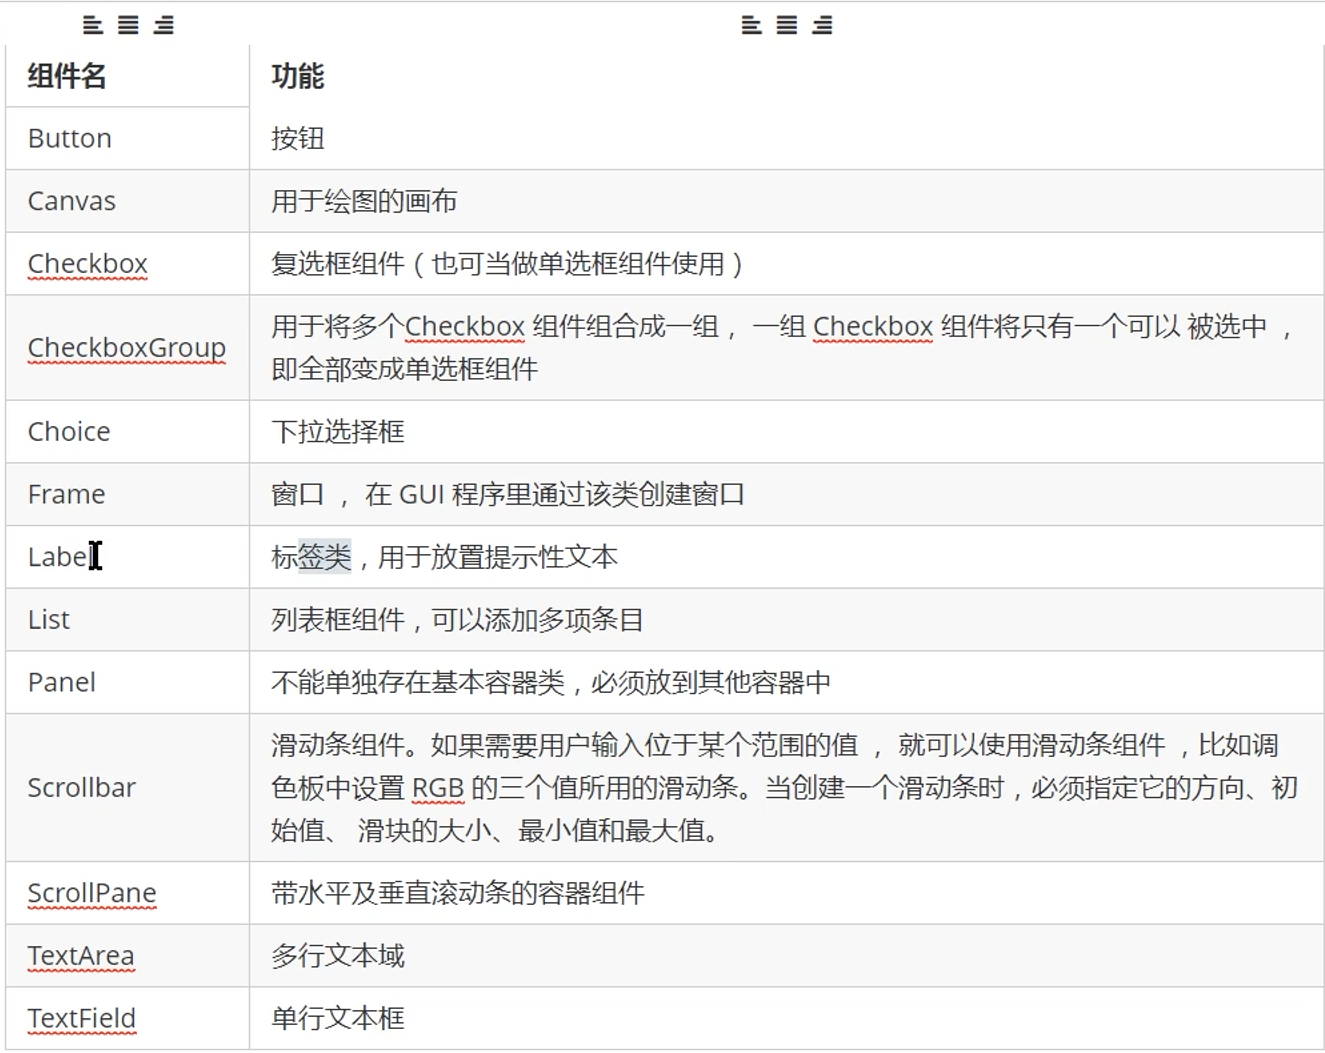Select the Button cell in component column
1325x1053 pixels.
[x=127, y=138]
